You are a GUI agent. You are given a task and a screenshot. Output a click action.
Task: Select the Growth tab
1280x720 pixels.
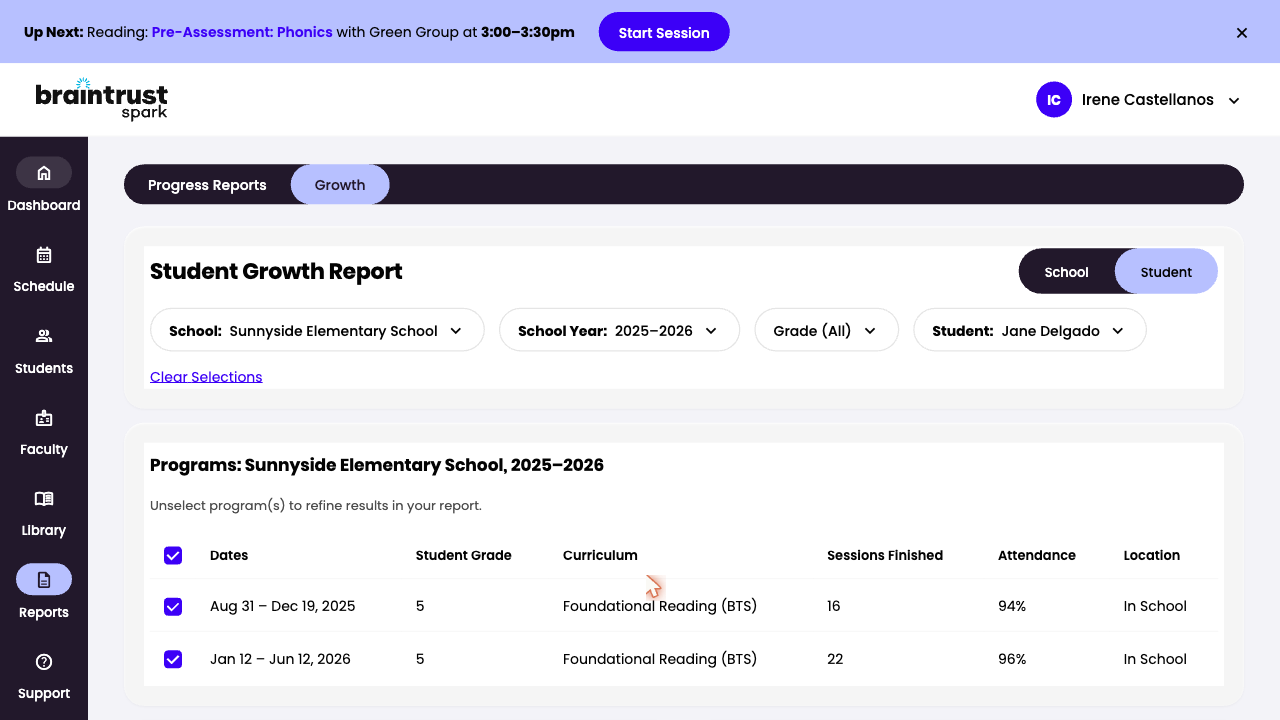pyautogui.click(x=340, y=185)
